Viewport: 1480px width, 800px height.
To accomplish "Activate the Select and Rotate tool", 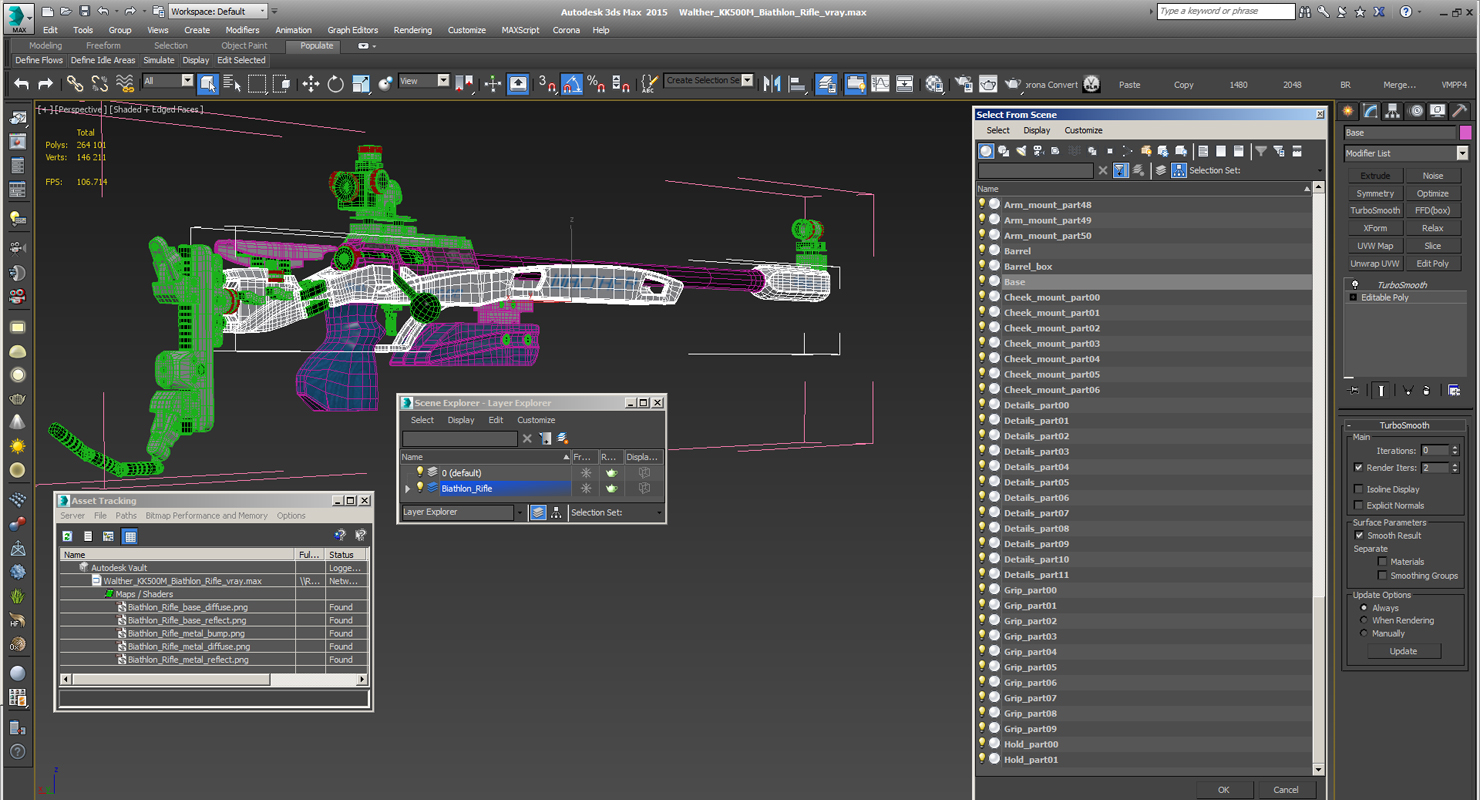I will pos(336,84).
